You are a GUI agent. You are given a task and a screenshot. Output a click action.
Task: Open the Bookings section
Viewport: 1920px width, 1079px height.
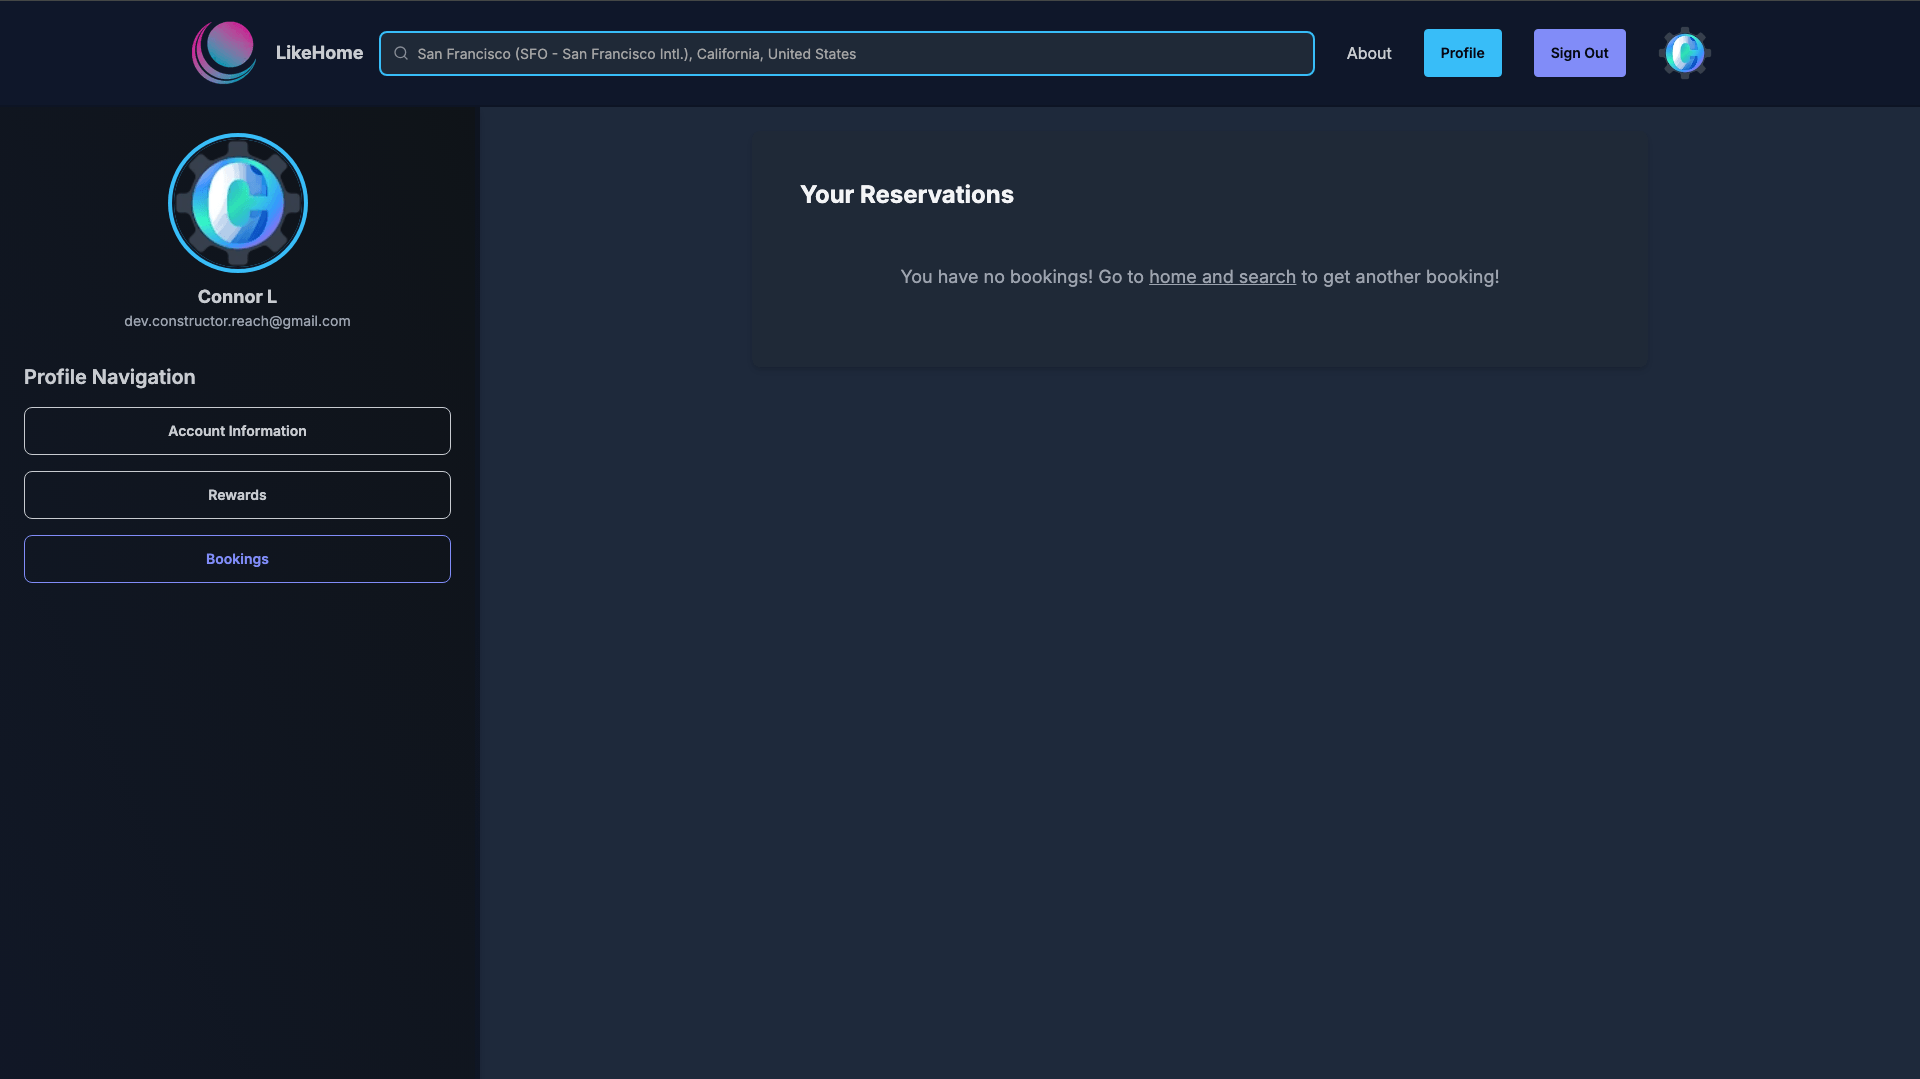coord(237,558)
